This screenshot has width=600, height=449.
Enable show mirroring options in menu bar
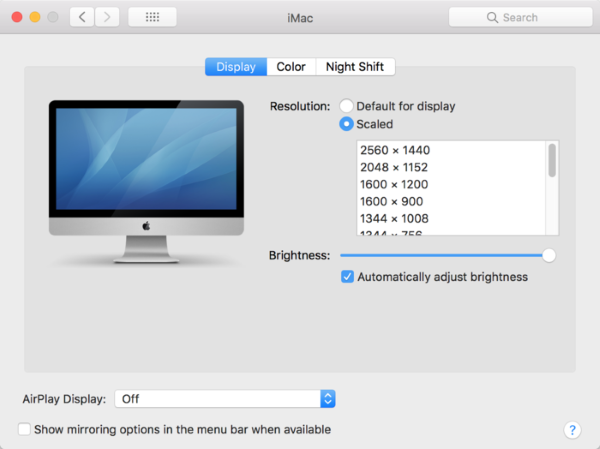24,430
